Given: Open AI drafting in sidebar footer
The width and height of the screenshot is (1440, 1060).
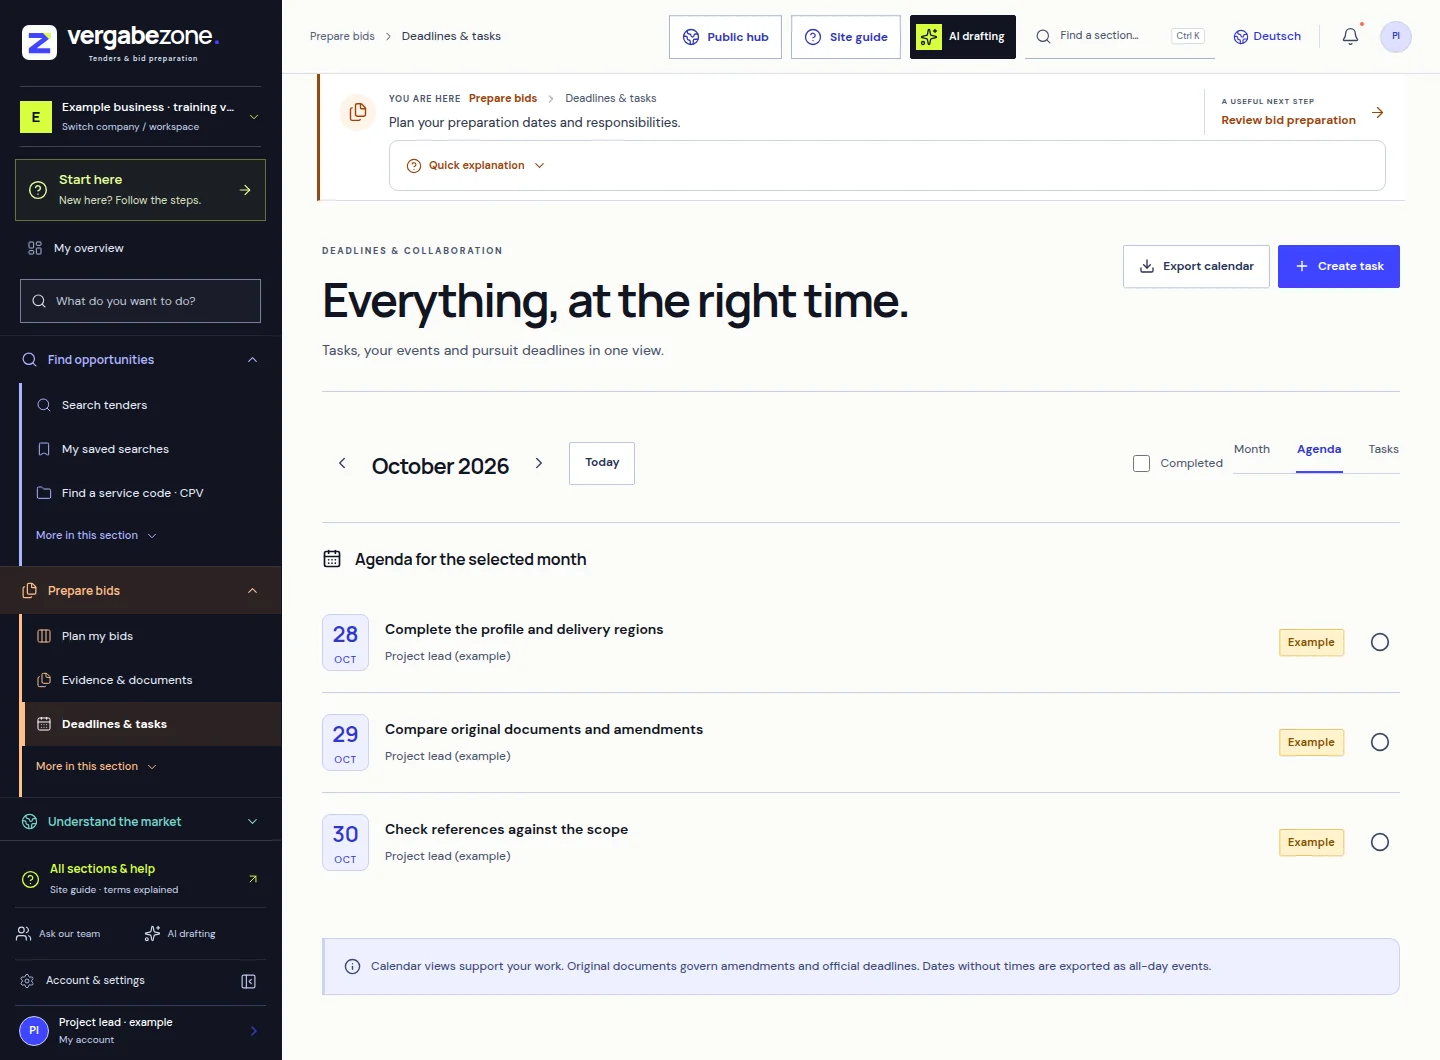Looking at the screenshot, I should 180,934.
